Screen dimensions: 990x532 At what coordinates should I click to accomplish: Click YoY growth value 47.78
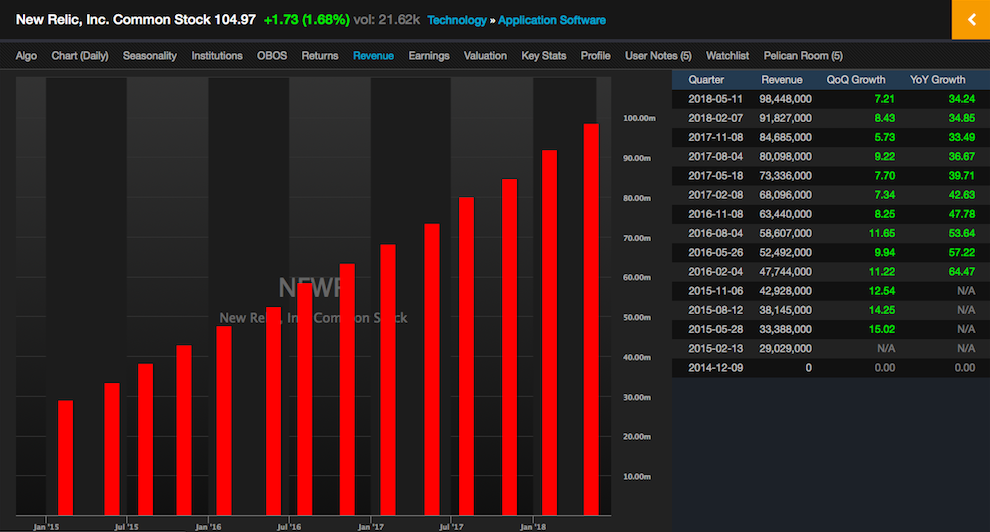click(x=962, y=214)
